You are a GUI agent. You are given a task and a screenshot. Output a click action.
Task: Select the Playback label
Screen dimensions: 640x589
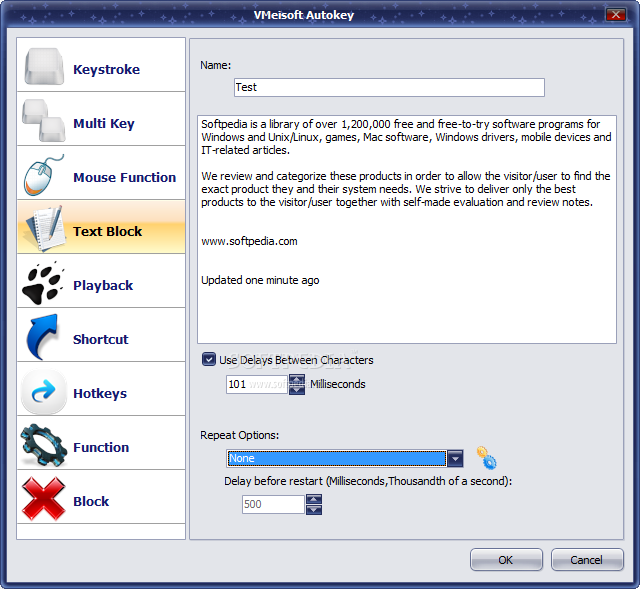(103, 285)
